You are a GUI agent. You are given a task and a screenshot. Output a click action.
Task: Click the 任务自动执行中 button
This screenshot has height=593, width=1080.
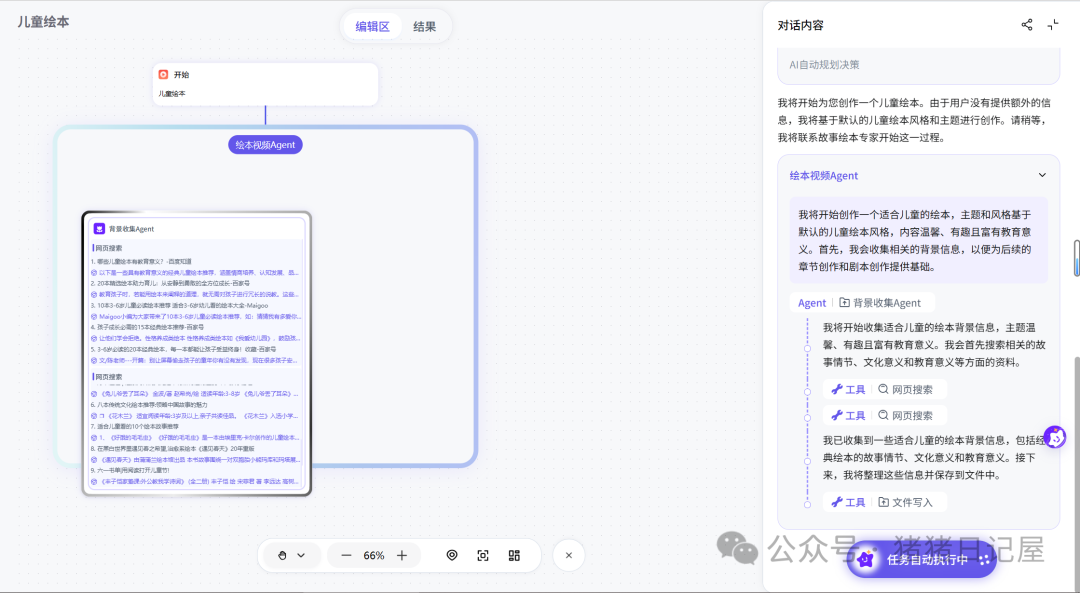pyautogui.click(x=919, y=561)
